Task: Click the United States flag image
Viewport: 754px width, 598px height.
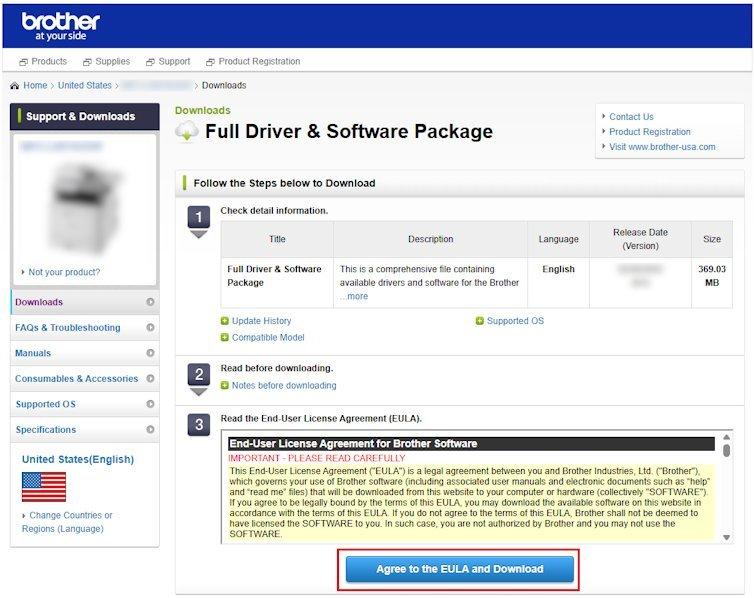Action: [44, 486]
